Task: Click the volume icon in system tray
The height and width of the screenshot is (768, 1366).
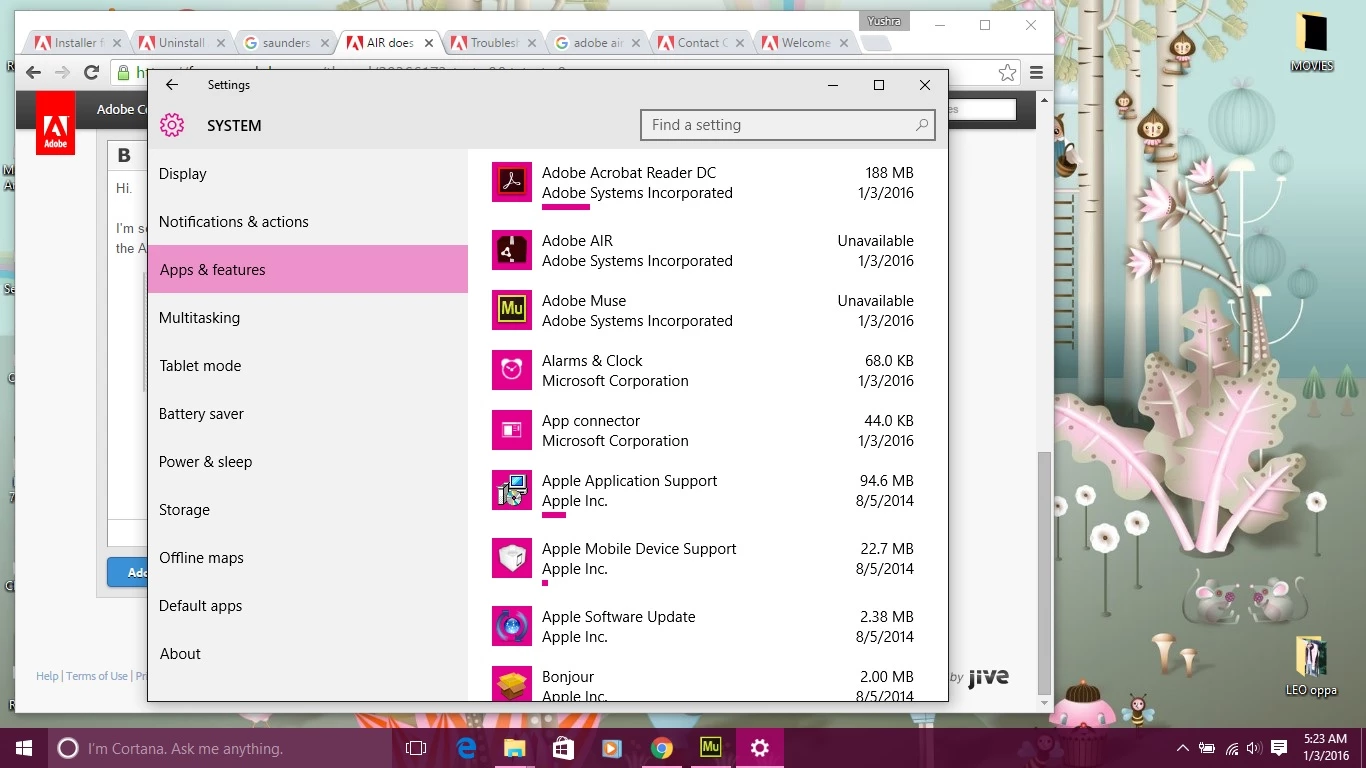Action: [1255, 748]
